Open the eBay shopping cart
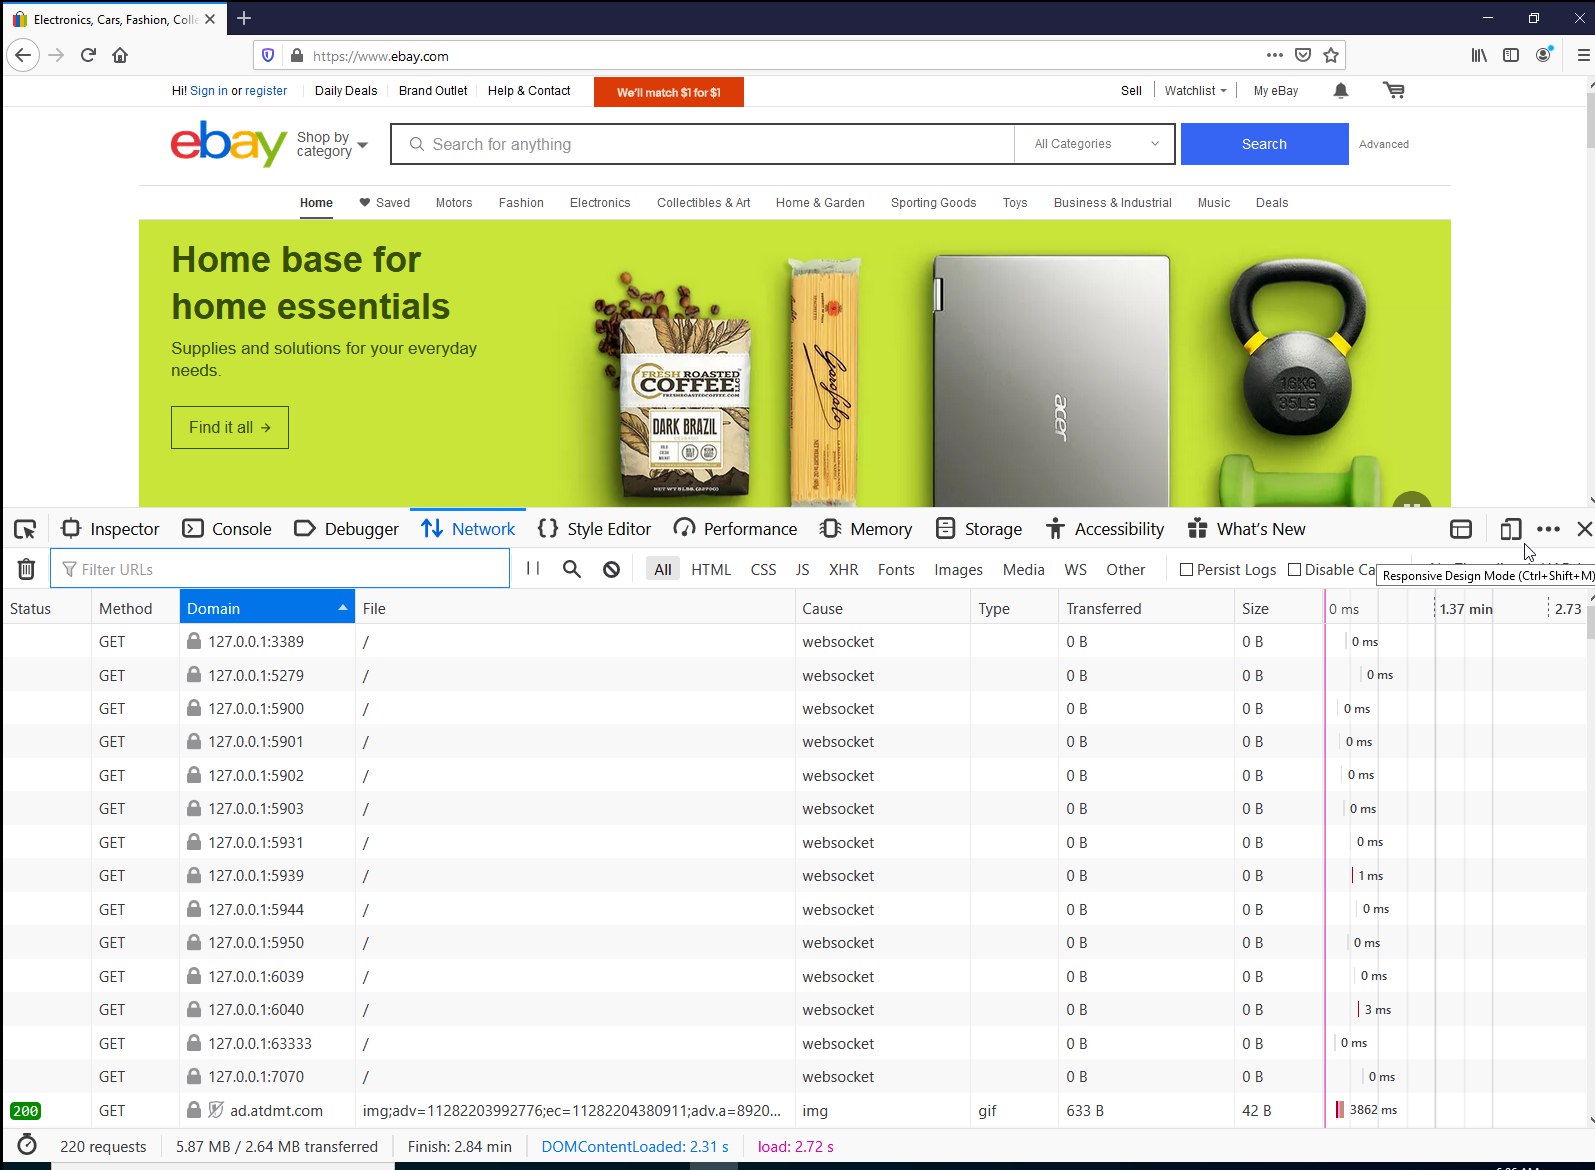The image size is (1595, 1170). 1393,91
